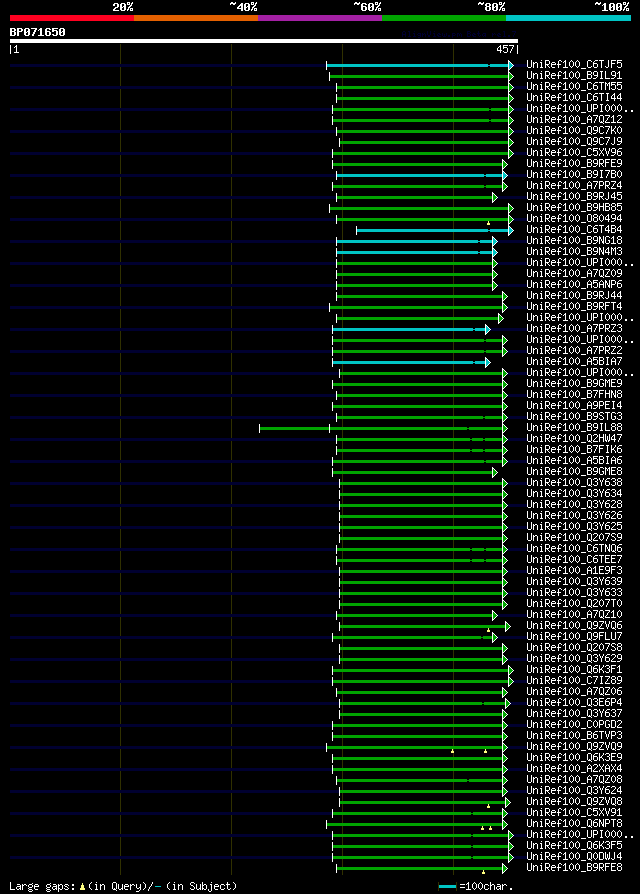This screenshot has width=640, height=894.
Task: Select hit UniRef100_B6TVP3
Action: (574, 736)
